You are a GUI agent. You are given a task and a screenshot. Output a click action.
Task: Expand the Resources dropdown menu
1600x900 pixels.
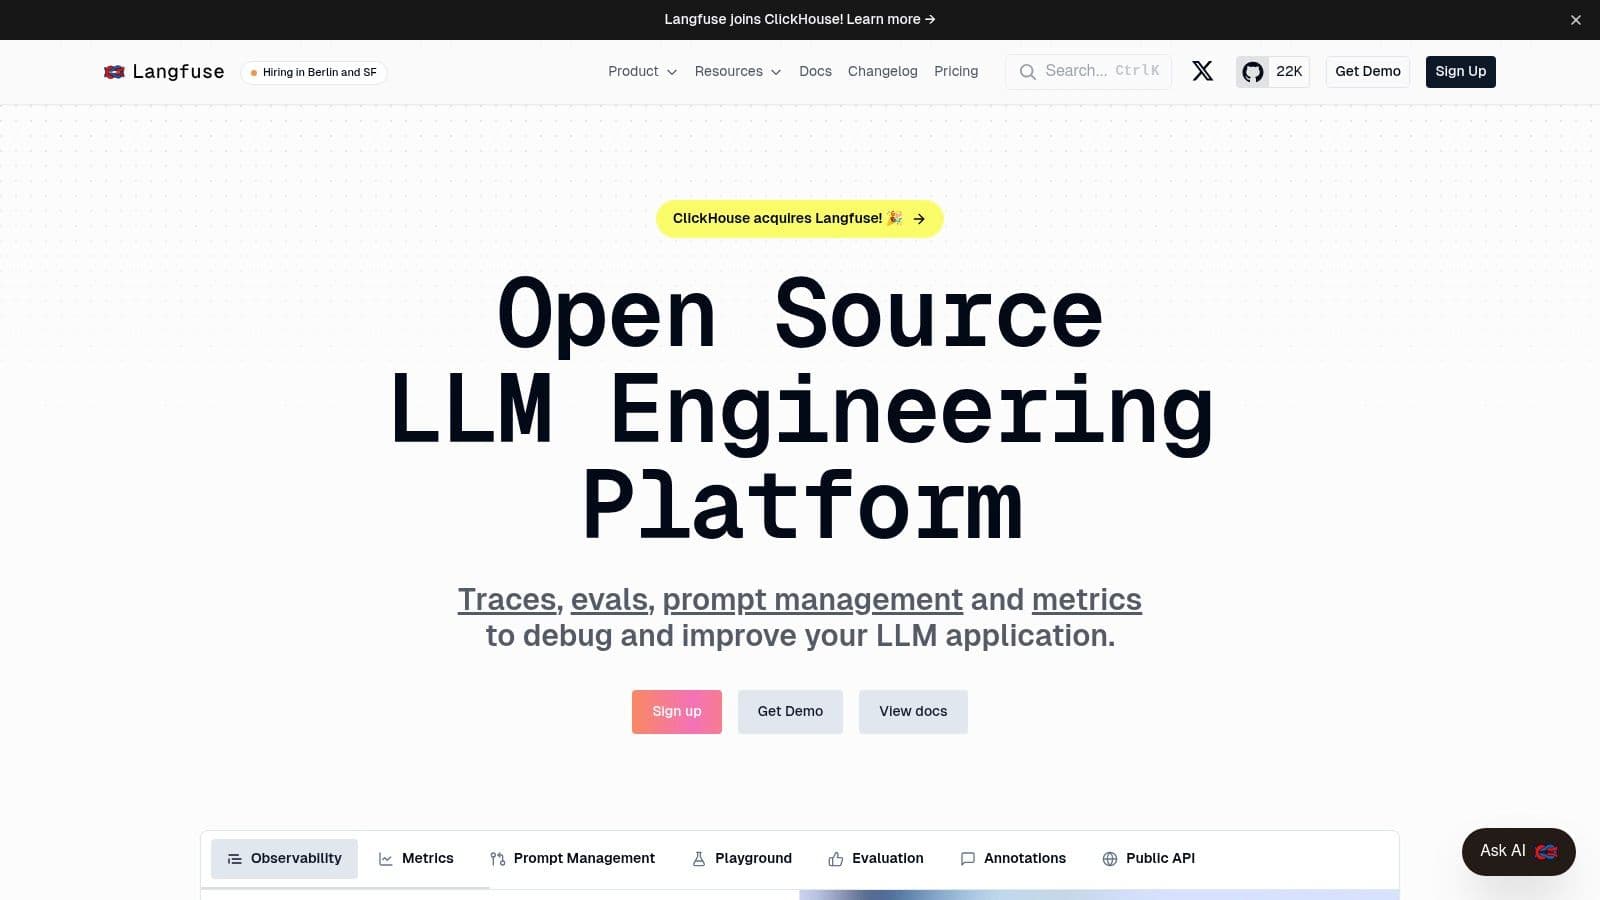(x=738, y=71)
